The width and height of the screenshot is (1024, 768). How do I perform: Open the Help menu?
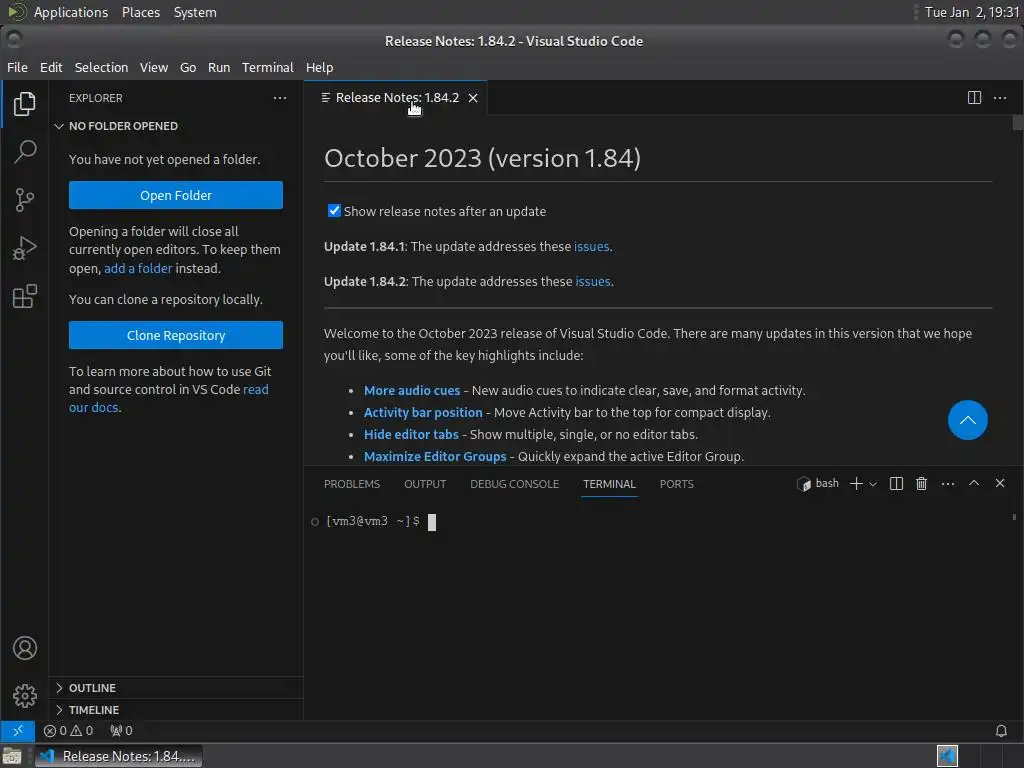[x=319, y=67]
